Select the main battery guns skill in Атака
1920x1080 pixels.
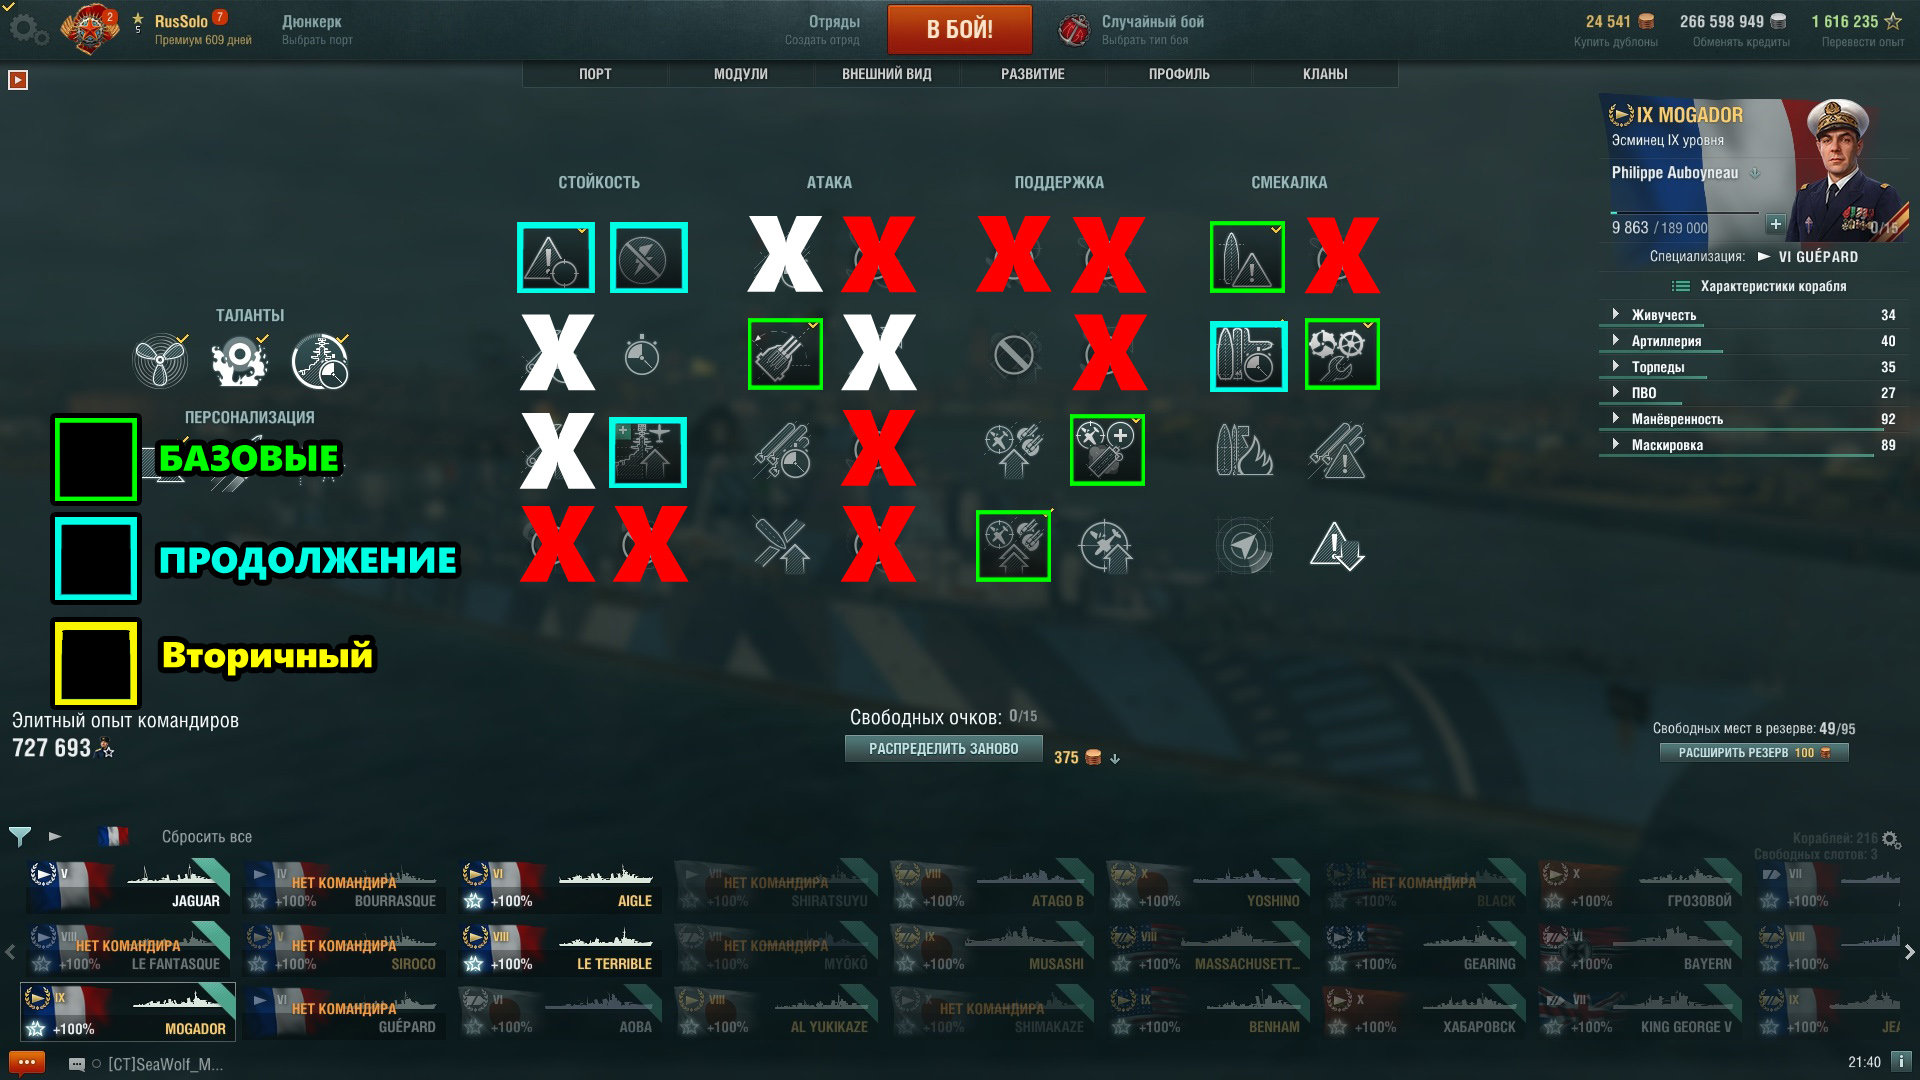pos(785,354)
